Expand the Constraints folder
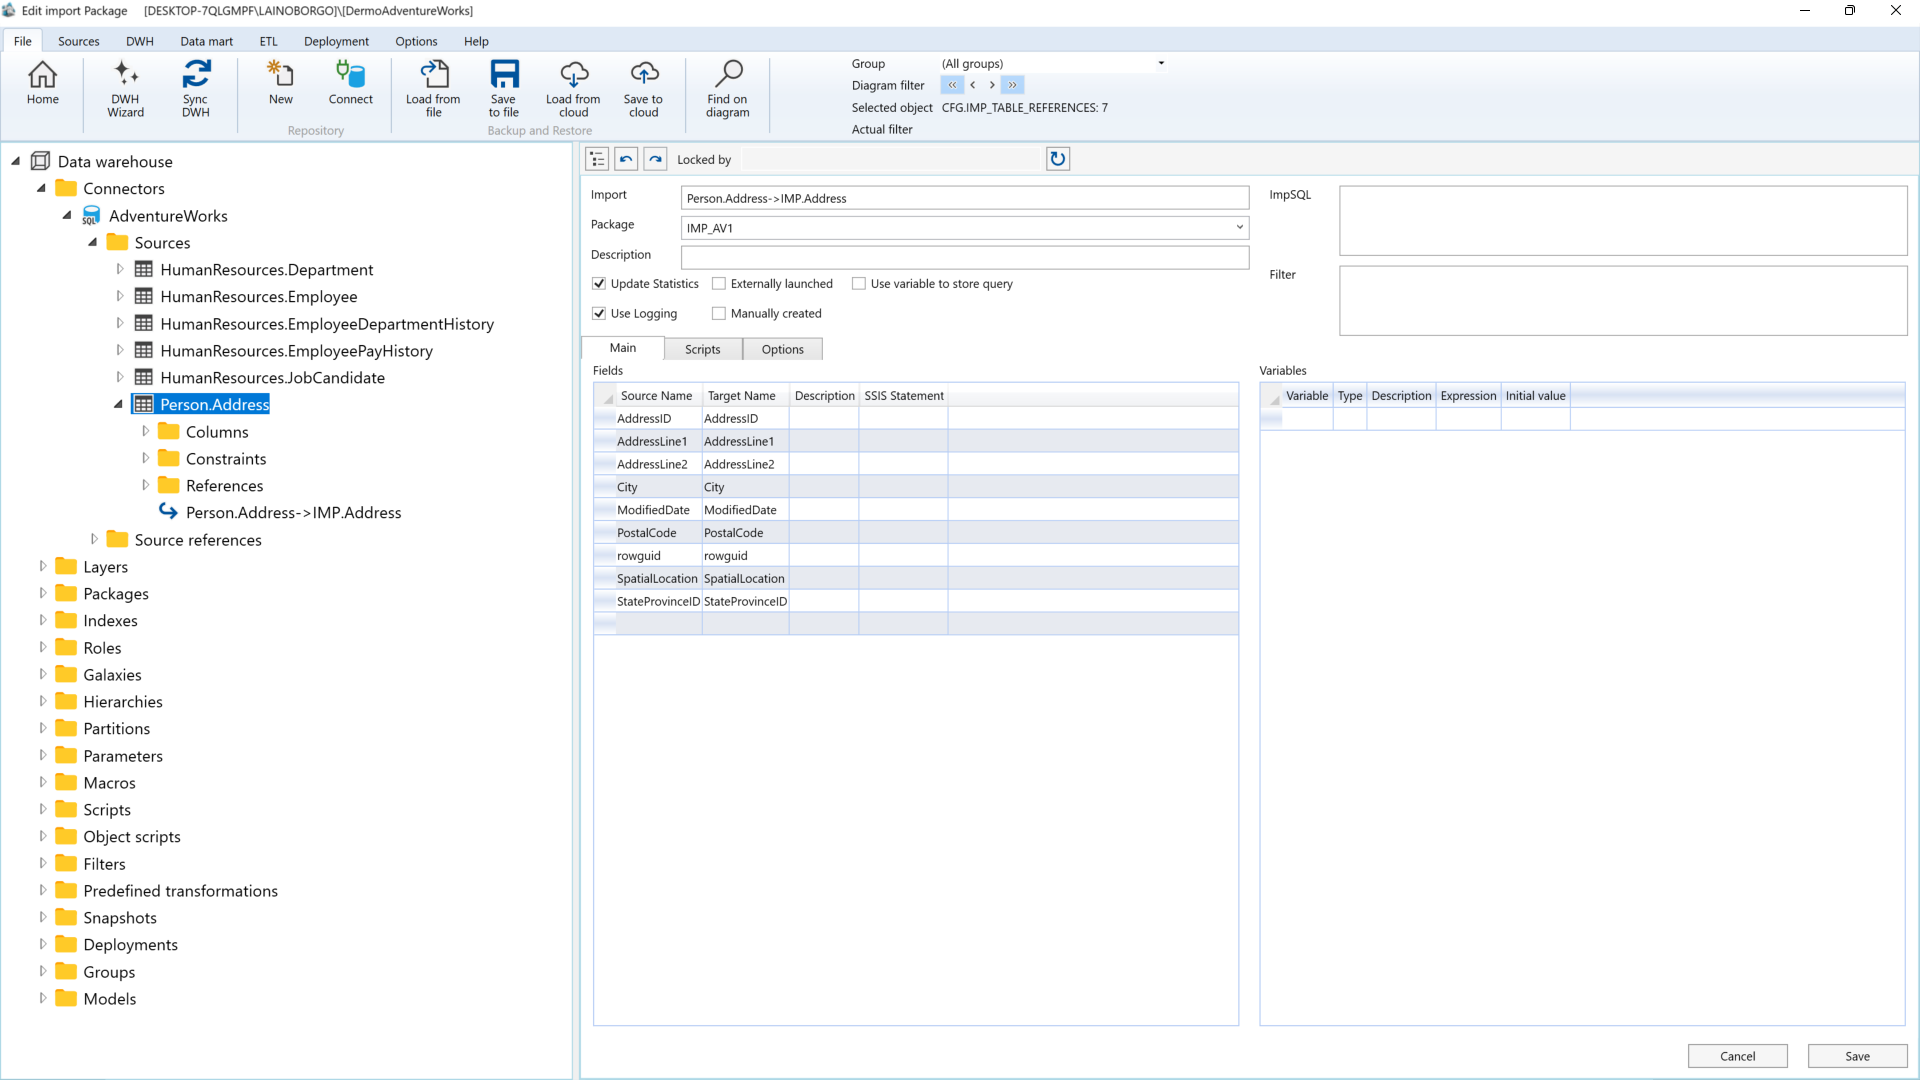Viewport: 1920px width, 1080px height. click(x=145, y=458)
